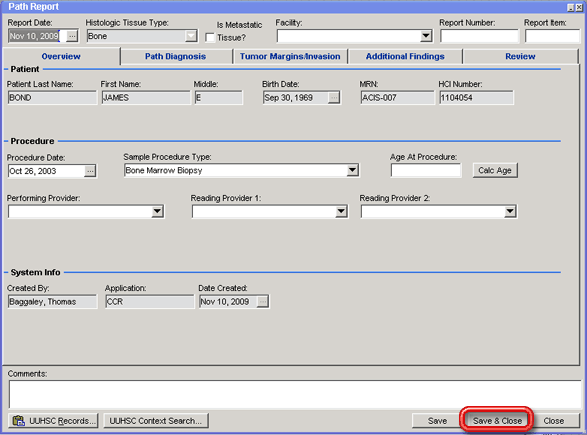587x435 pixels.
Task: Click into the Comments text box
Action: (295, 394)
